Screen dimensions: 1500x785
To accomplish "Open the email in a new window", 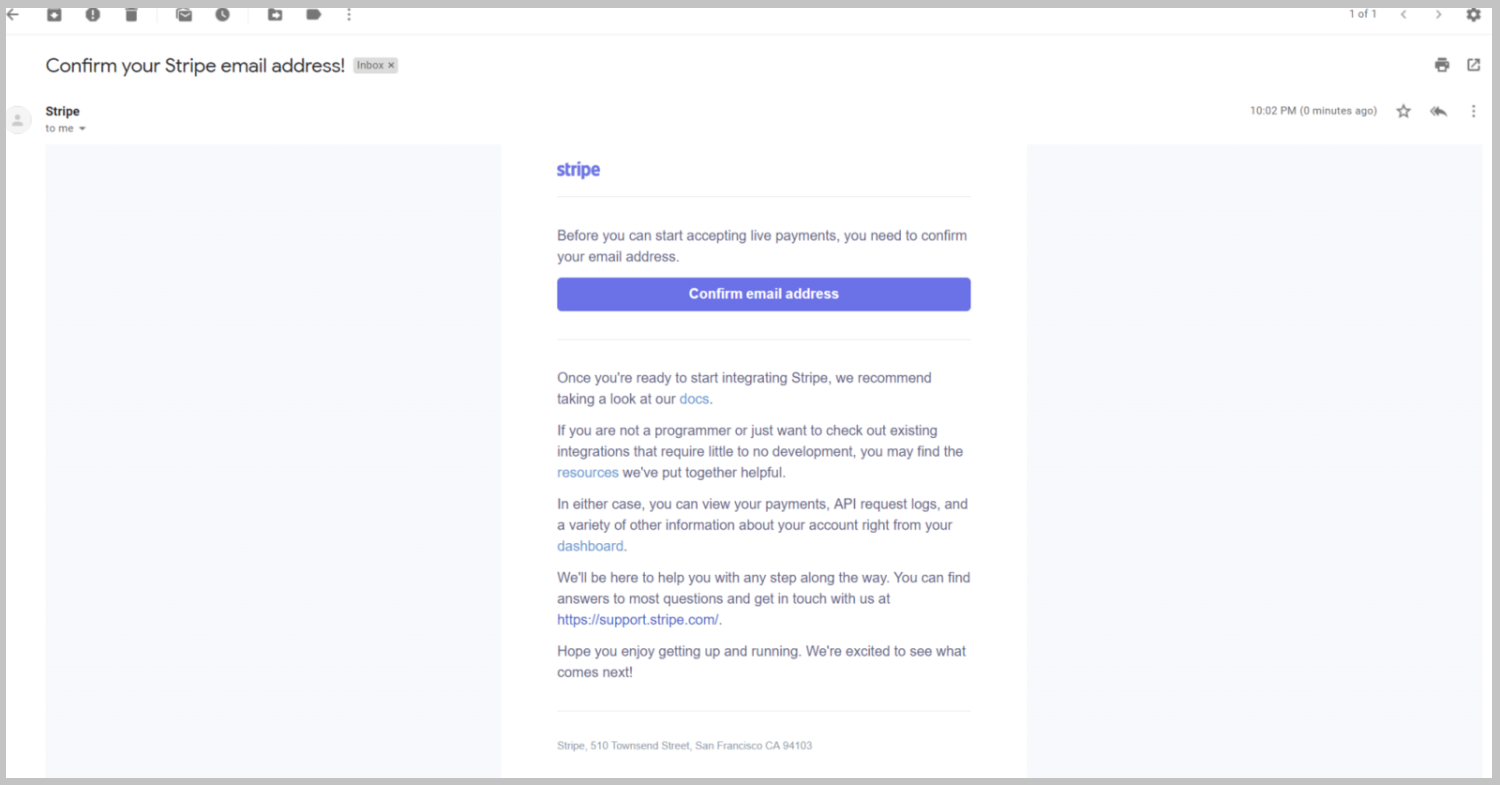I will coord(1473,65).
